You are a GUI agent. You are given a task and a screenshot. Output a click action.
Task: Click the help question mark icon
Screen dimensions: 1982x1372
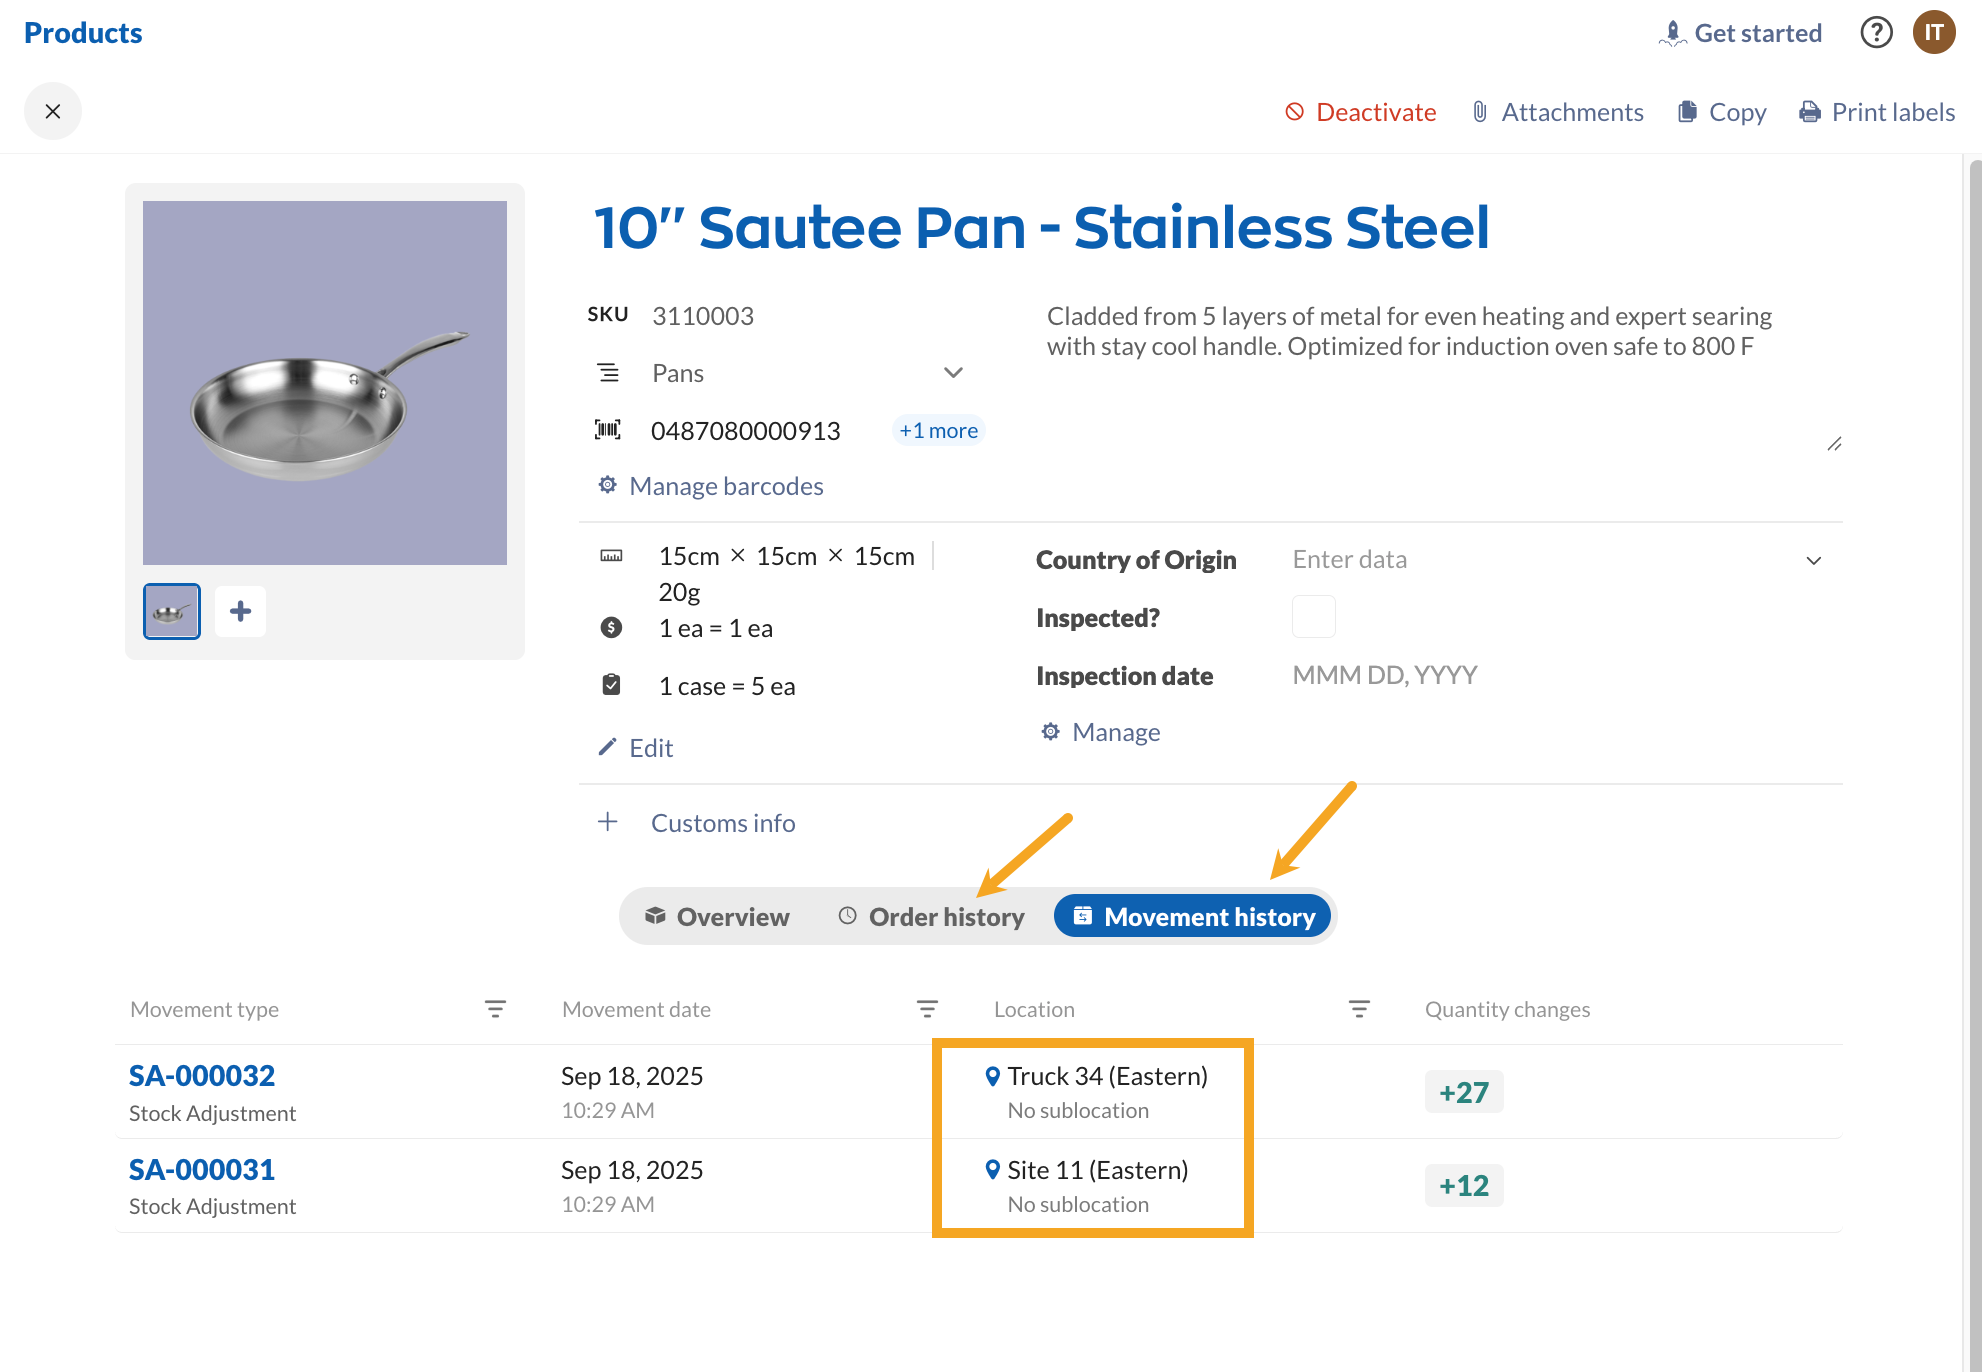[1876, 33]
